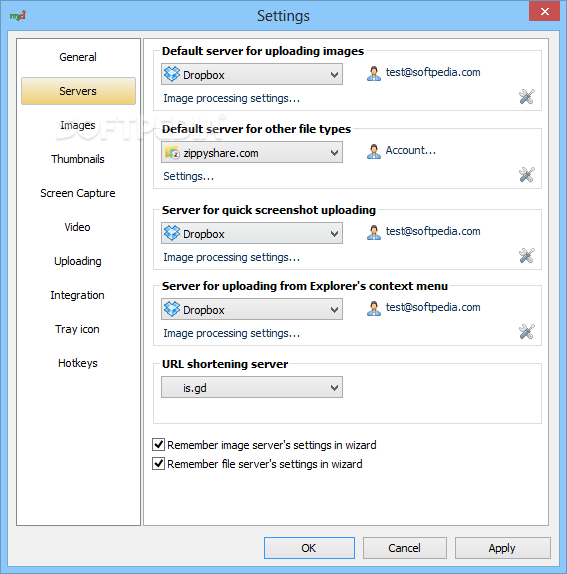The image size is (567, 574).
Task: Click the Account... link for zippyshare.com
Action: (411, 150)
